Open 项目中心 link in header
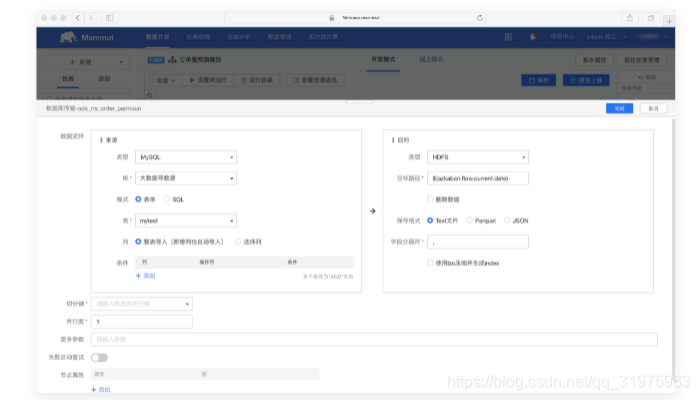Image resolution: width=700 pixels, height=400 pixels. click(x=562, y=37)
